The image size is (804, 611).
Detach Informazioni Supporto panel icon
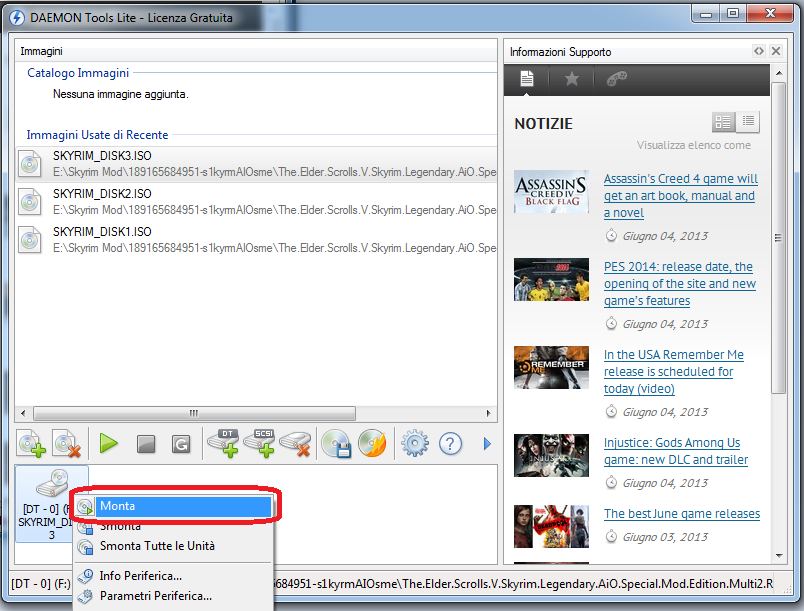(759, 51)
